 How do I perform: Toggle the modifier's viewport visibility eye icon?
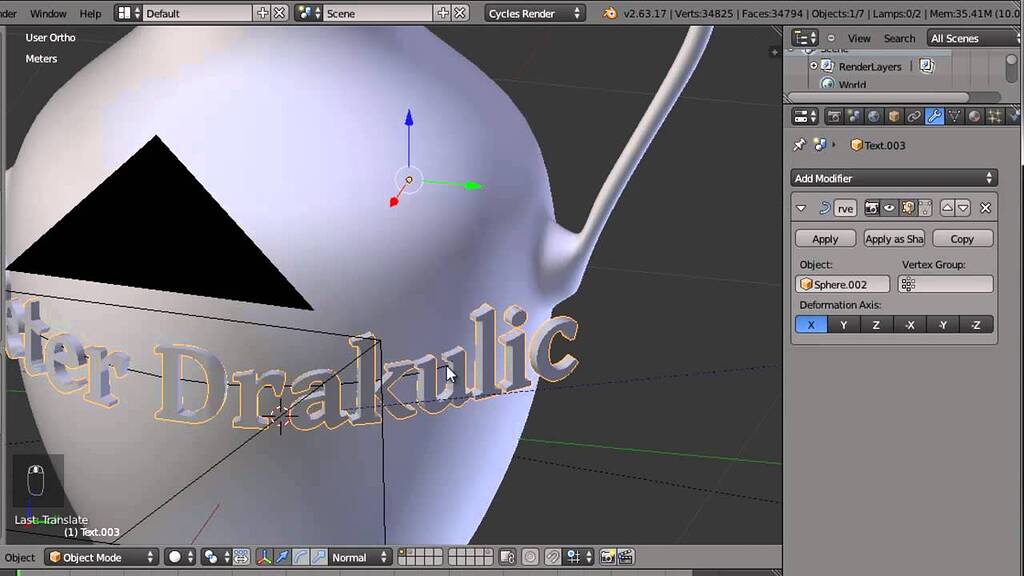(889, 208)
